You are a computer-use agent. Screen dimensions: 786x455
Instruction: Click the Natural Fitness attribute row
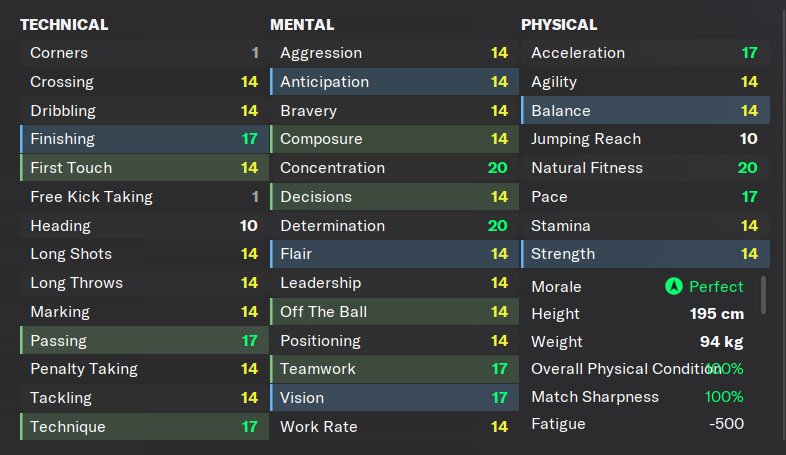[x=644, y=168]
